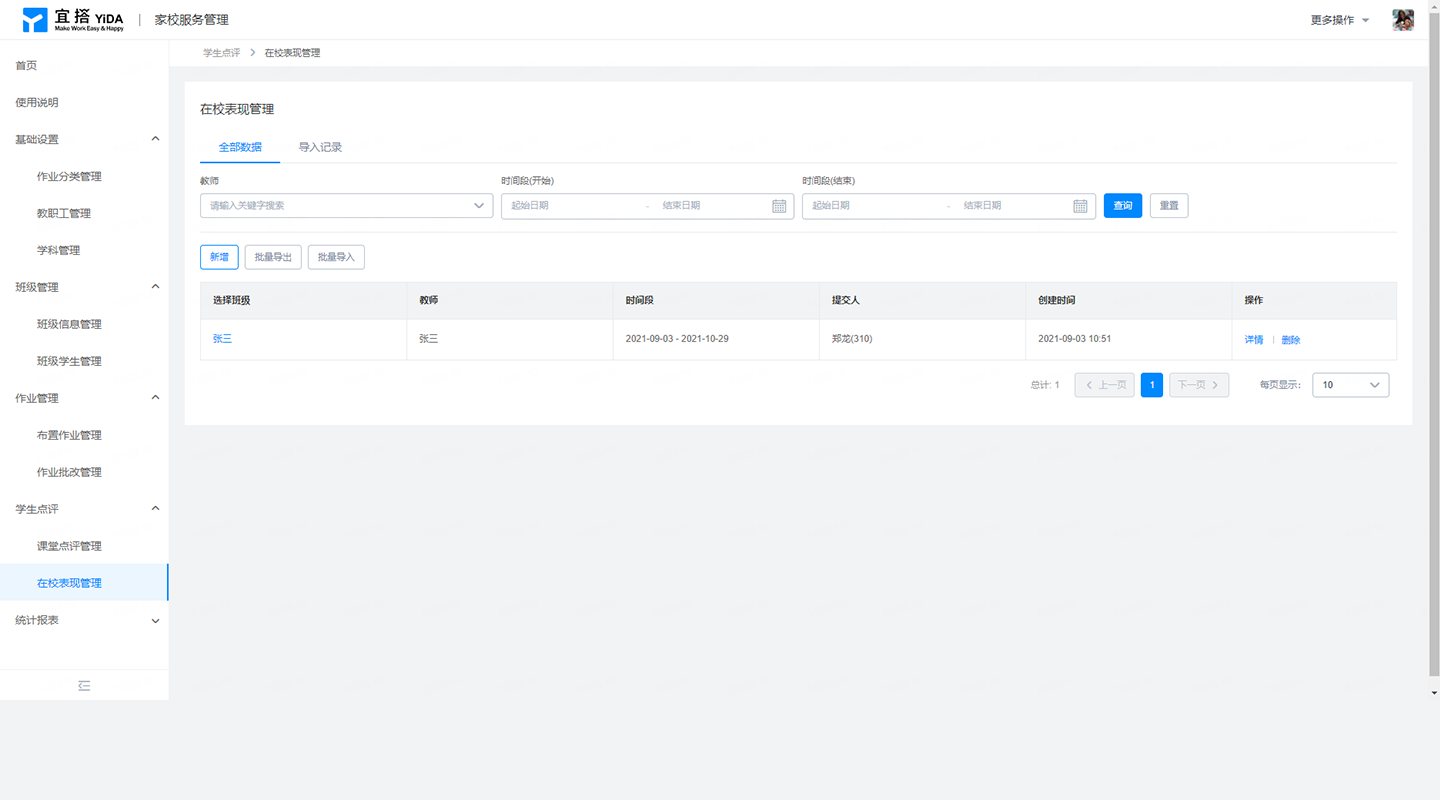Open 详情 for the 张三 row
The width and height of the screenshot is (1440, 800).
pyautogui.click(x=1254, y=340)
